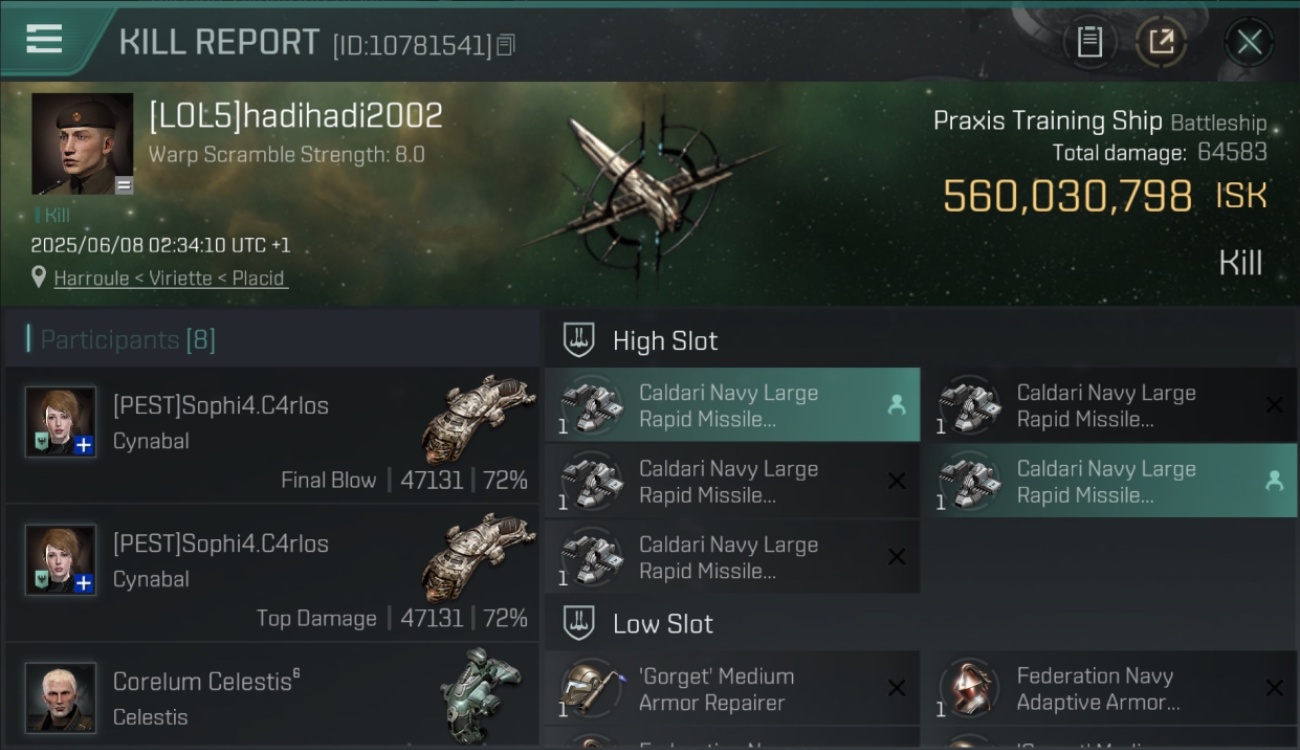Open final blow Sophi4.C4rlos participant entry
This screenshot has width=1300, height=750.
(271, 435)
